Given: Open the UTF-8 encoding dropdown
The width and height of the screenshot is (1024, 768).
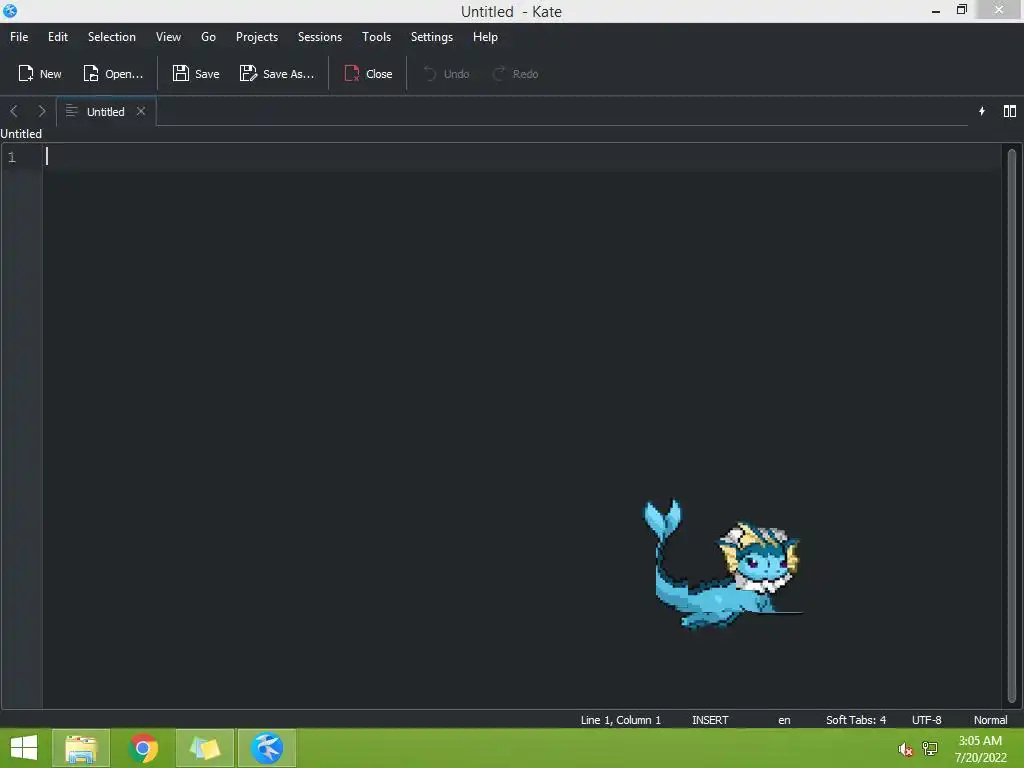Looking at the screenshot, I should click(926, 720).
